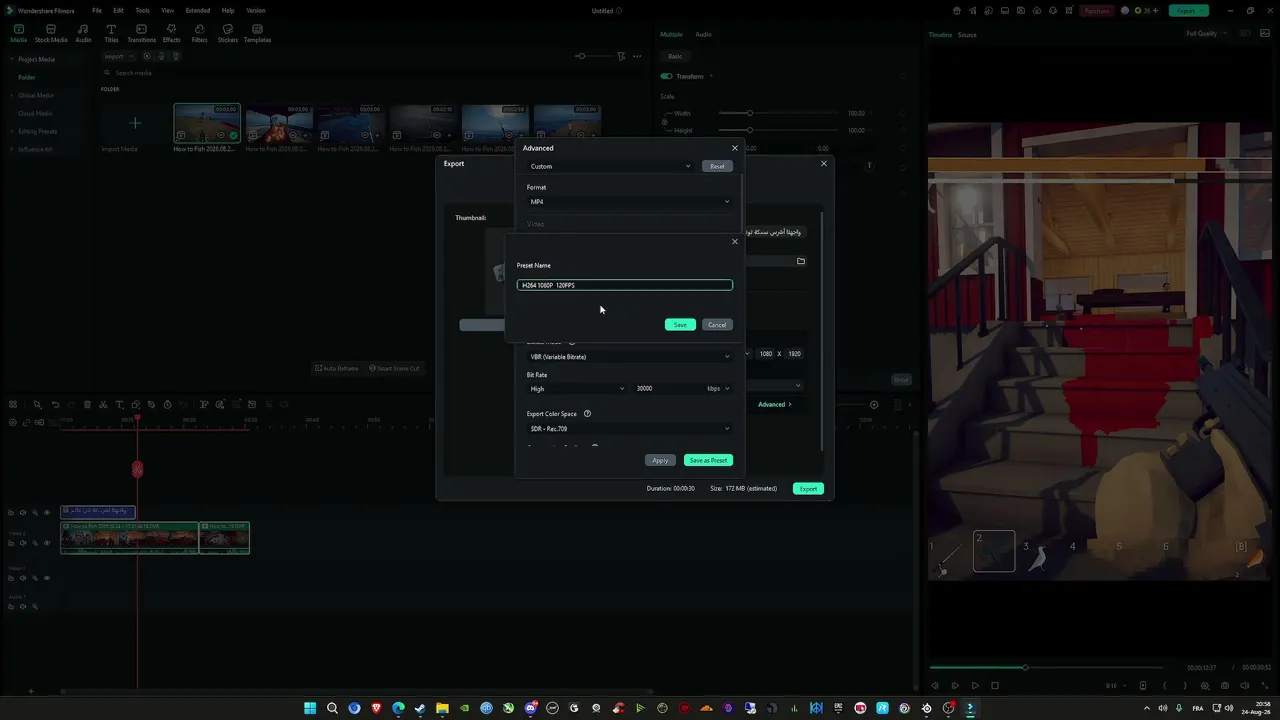Click the preview stop square button
The image size is (1280, 720).
pyautogui.click(x=995, y=686)
